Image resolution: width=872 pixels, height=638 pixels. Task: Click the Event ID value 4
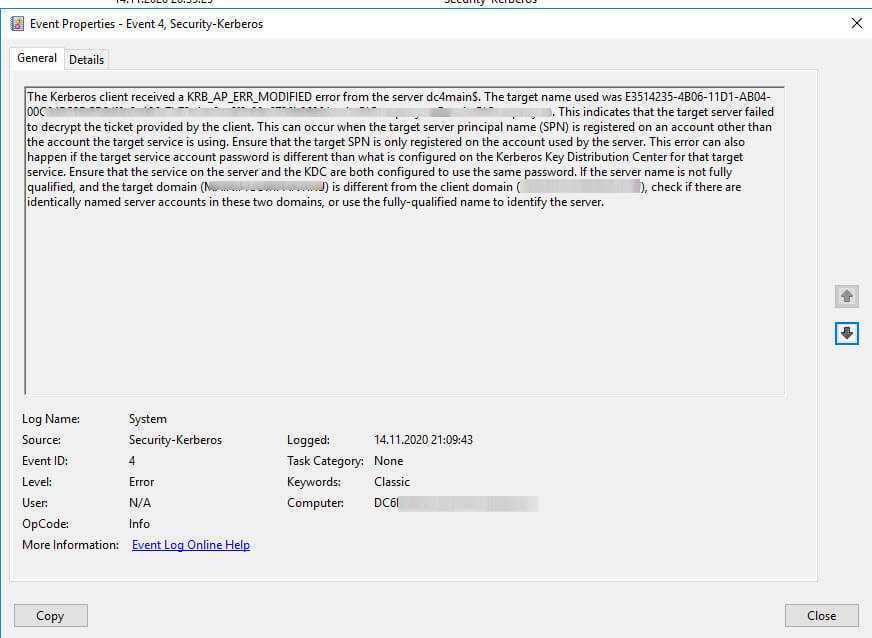pyautogui.click(x=132, y=461)
